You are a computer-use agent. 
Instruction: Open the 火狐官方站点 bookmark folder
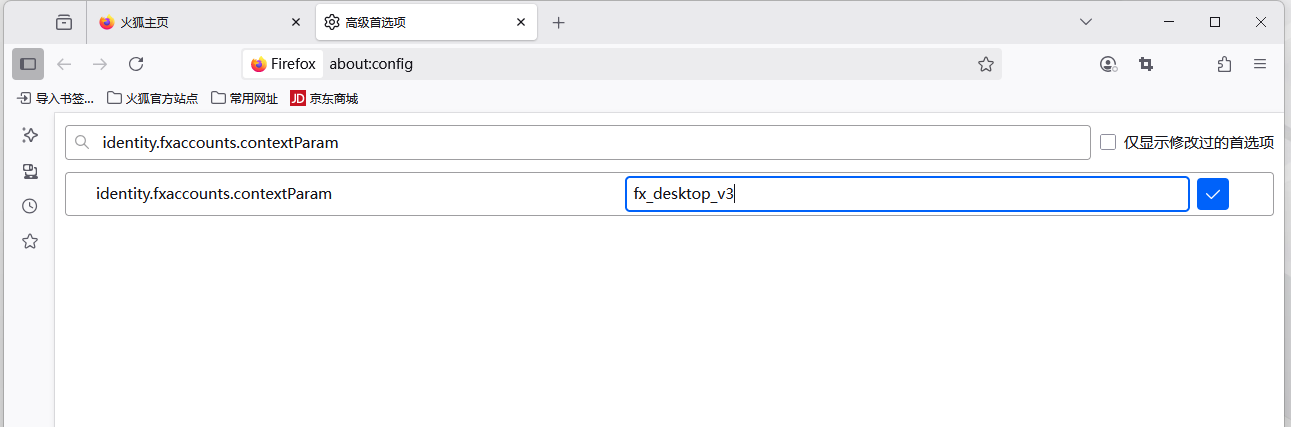tap(152, 98)
